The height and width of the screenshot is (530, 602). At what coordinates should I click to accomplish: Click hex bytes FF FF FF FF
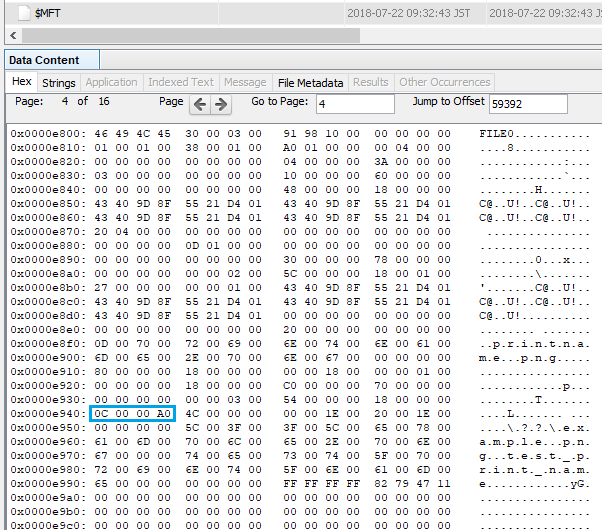point(321,484)
